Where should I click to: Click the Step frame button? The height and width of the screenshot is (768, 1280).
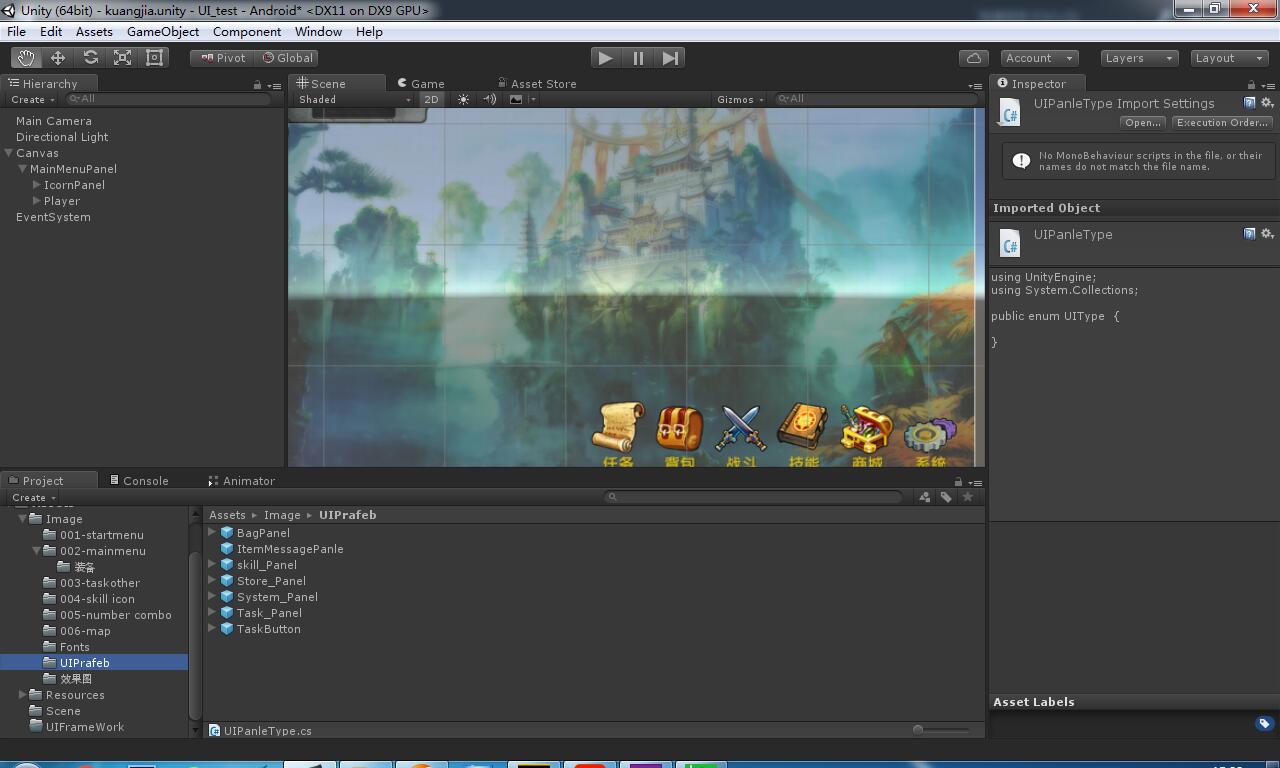(670, 58)
